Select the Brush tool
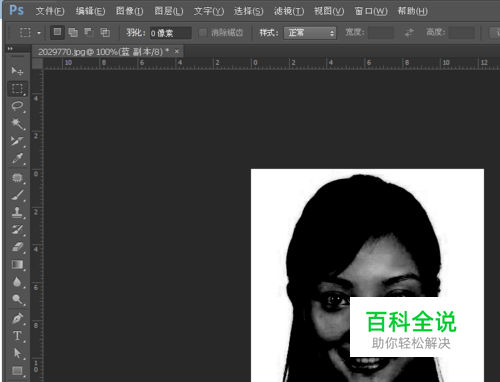 click(x=17, y=195)
